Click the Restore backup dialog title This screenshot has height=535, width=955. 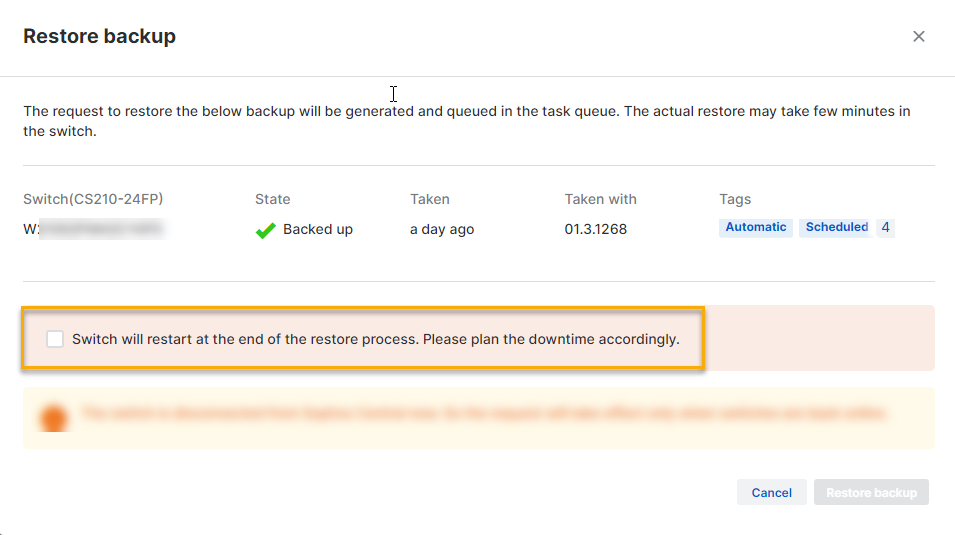tap(99, 36)
